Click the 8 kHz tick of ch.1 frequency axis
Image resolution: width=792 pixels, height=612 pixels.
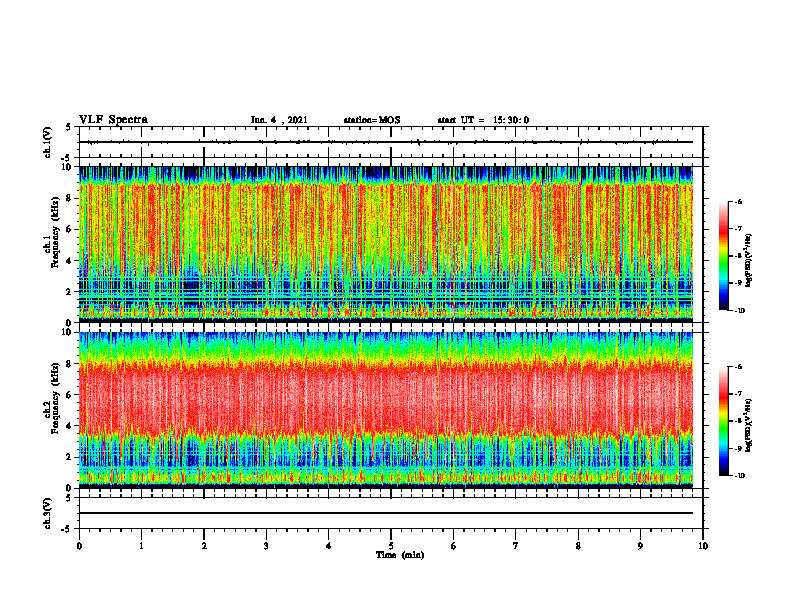70,198
